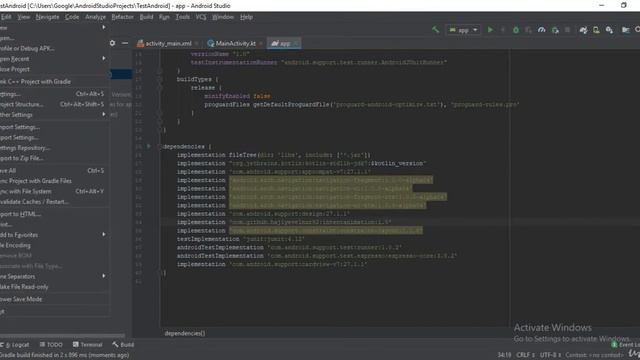Choose Sync Project with Gradle Files entry
Screen dimensions: 640x360
click(x=54, y=181)
